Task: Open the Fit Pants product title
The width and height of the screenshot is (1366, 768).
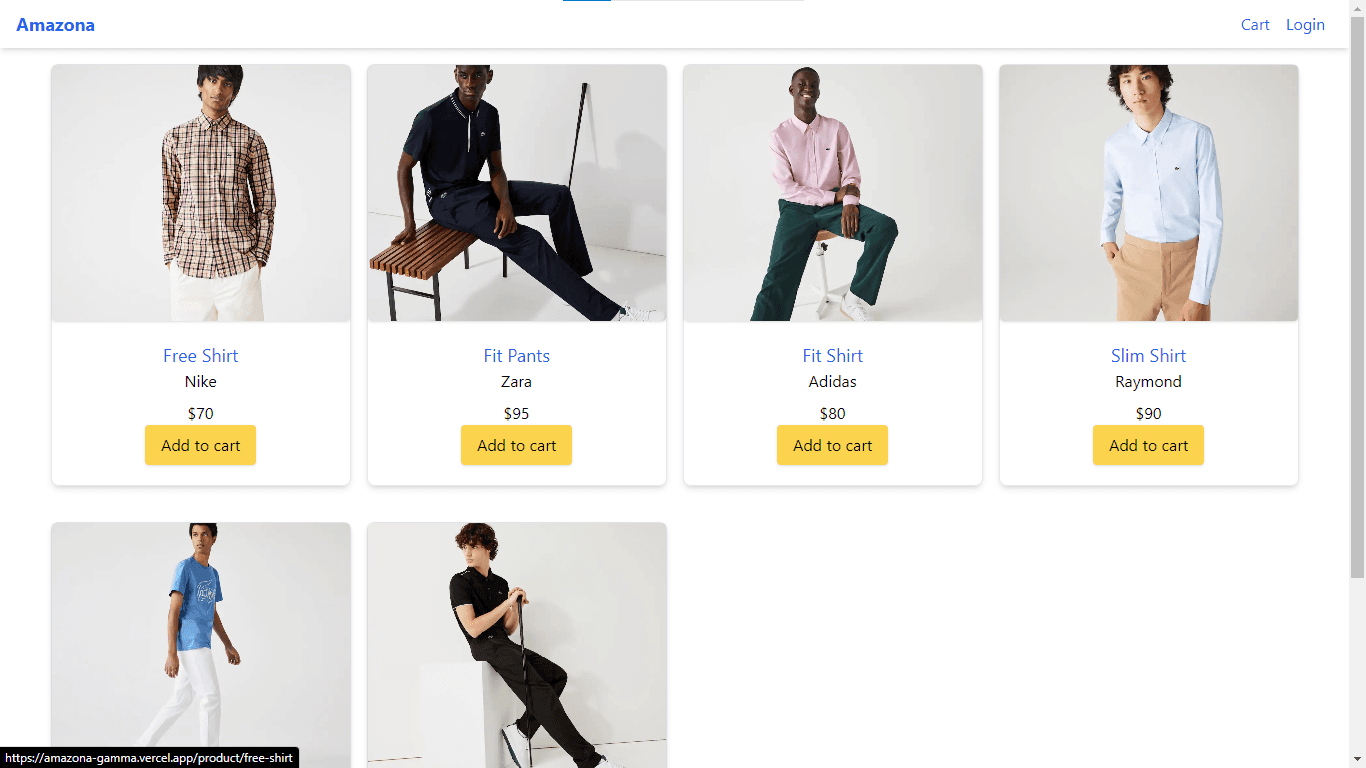Action: pos(516,356)
